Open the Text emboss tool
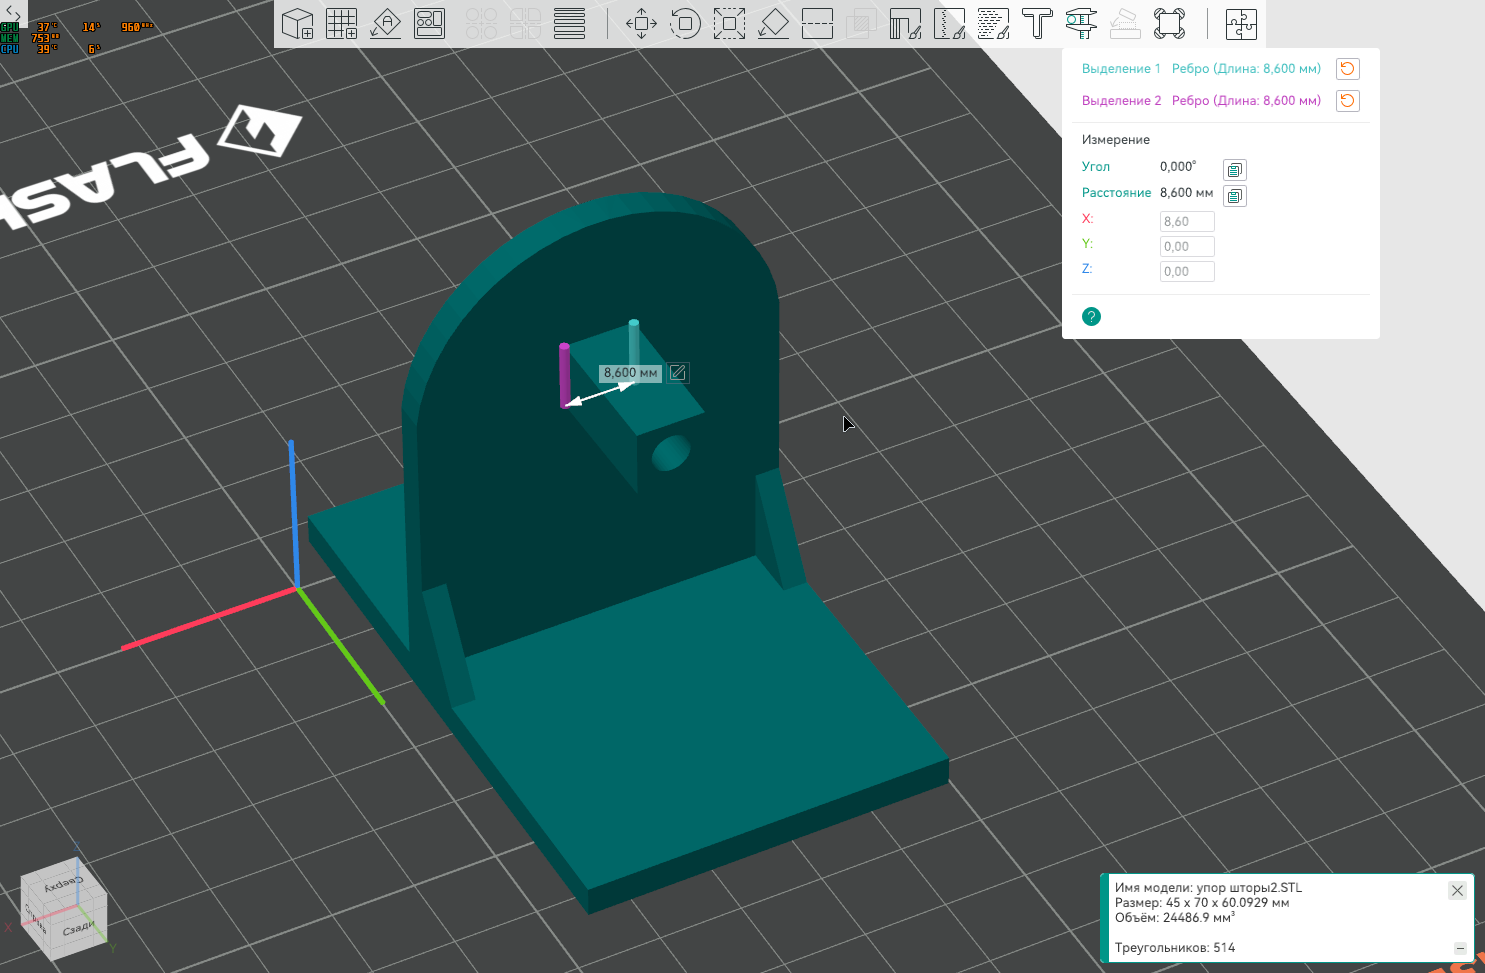The height and width of the screenshot is (973, 1485). click(1037, 24)
